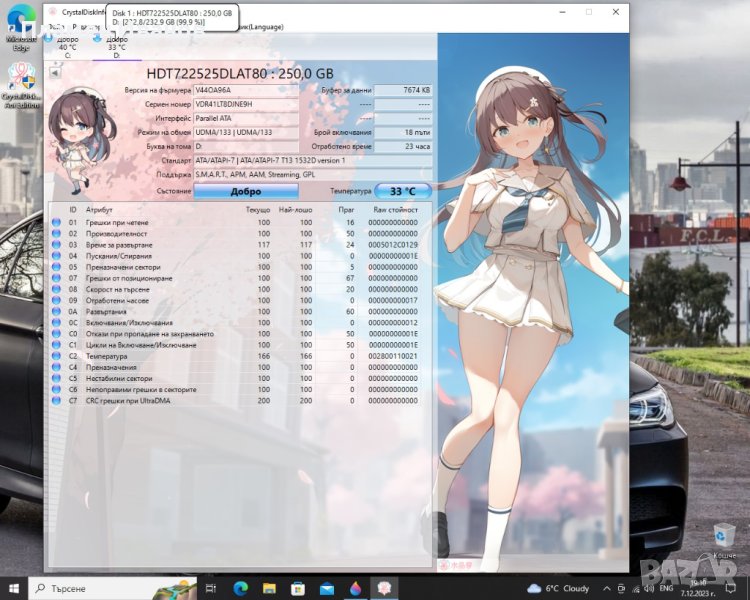Image resolution: width=750 pixels, height=600 pixels.
Task: Launch Edge from the taskbar
Action: pyautogui.click(x=242, y=588)
